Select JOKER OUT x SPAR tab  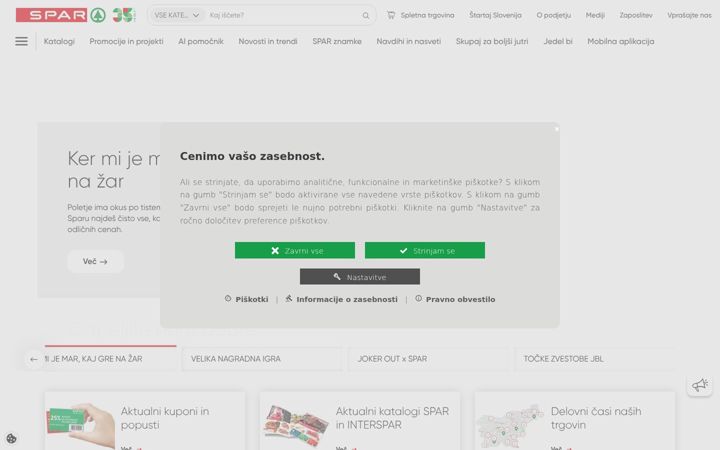pyautogui.click(x=429, y=359)
